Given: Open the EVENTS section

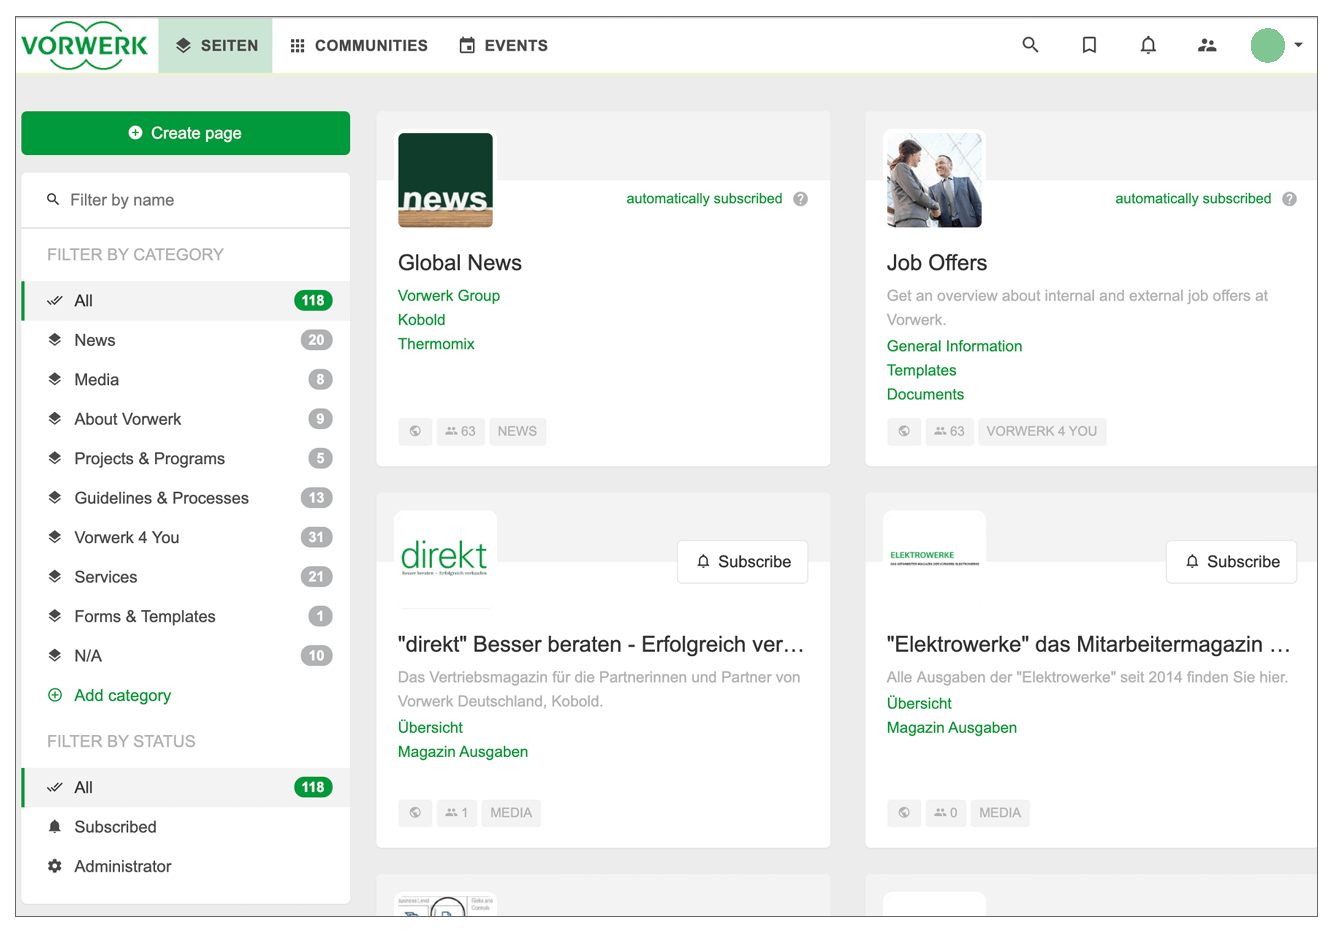Looking at the screenshot, I should coord(503,45).
